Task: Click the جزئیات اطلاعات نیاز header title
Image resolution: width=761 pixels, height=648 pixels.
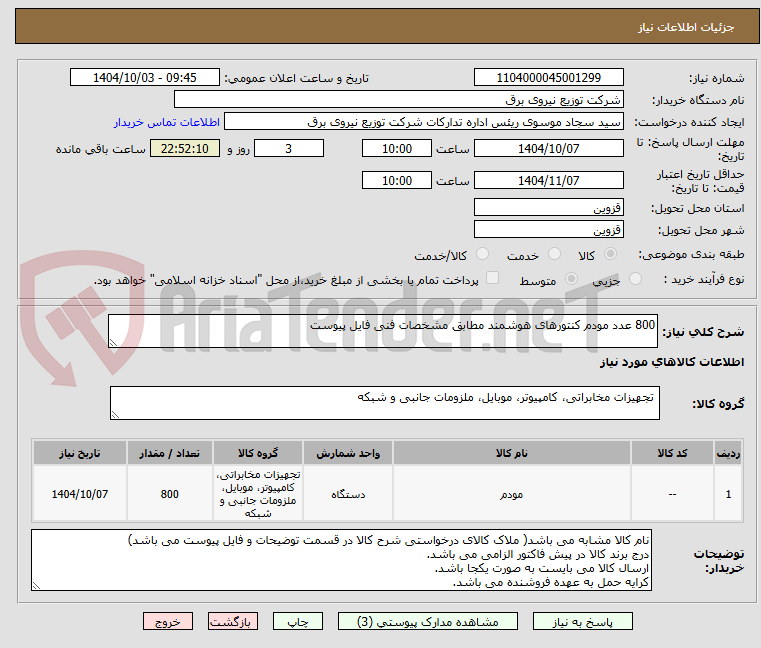Action: pos(686,27)
